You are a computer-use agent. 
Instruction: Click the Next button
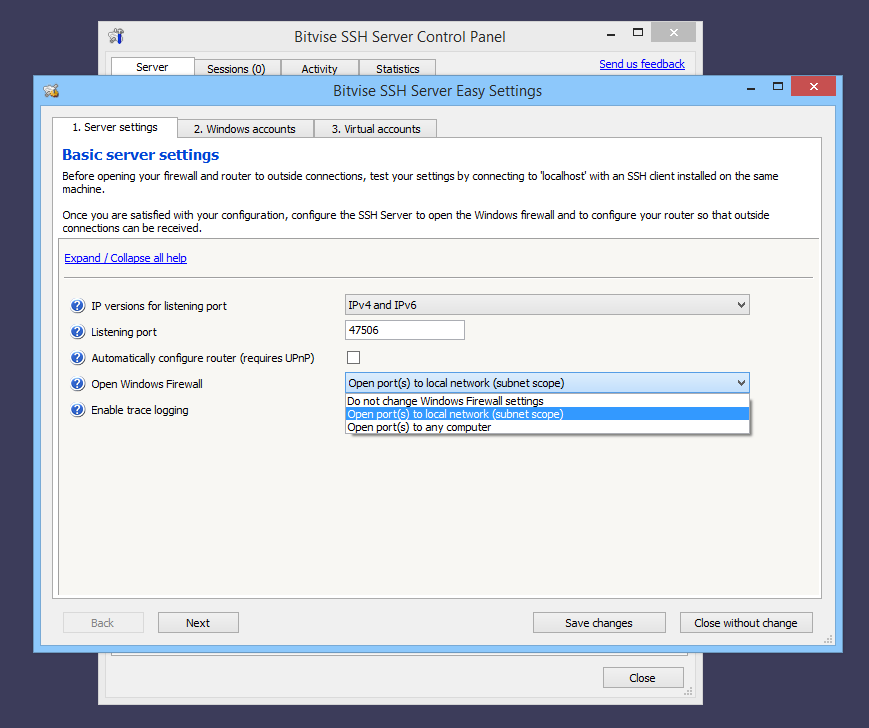tap(198, 623)
